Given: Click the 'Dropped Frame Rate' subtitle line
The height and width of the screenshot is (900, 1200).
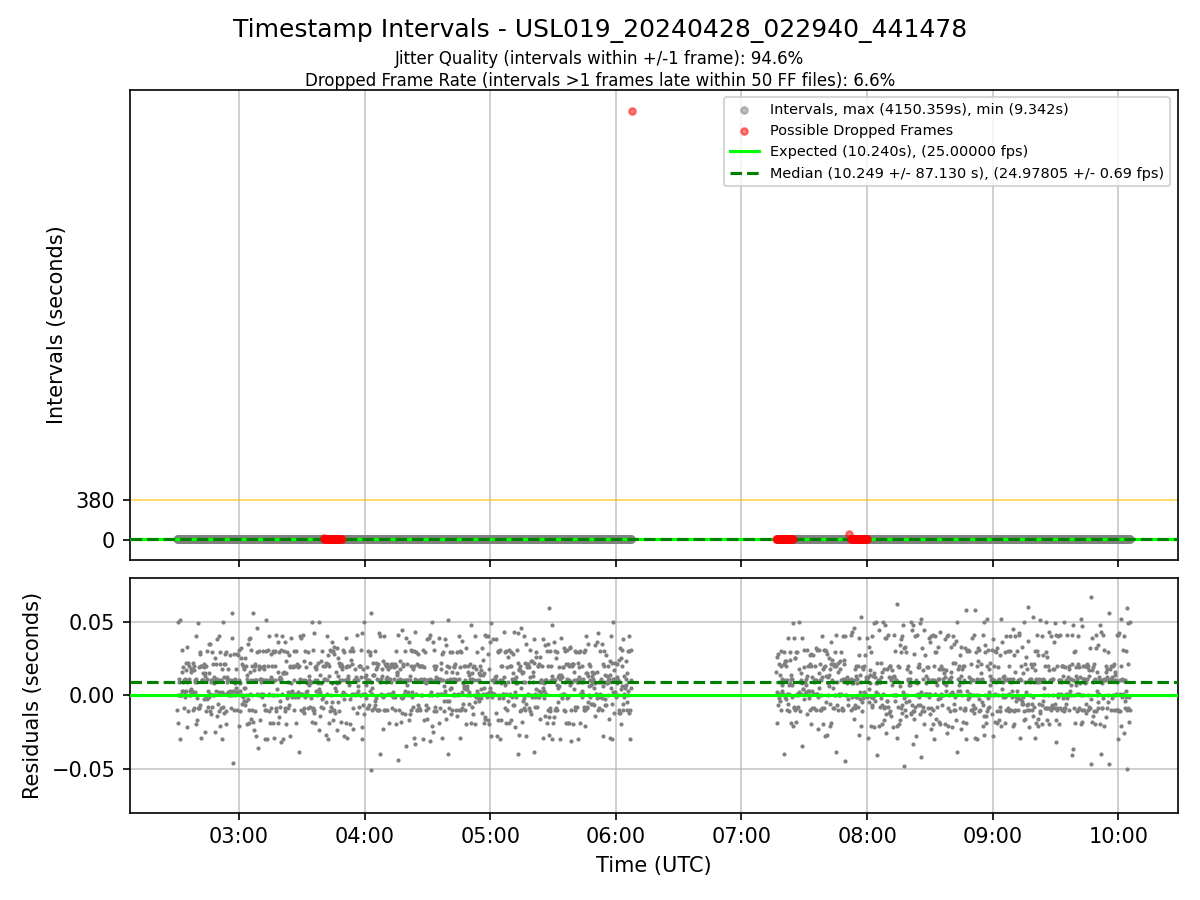Looking at the screenshot, I should pyautogui.click(x=600, y=80).
